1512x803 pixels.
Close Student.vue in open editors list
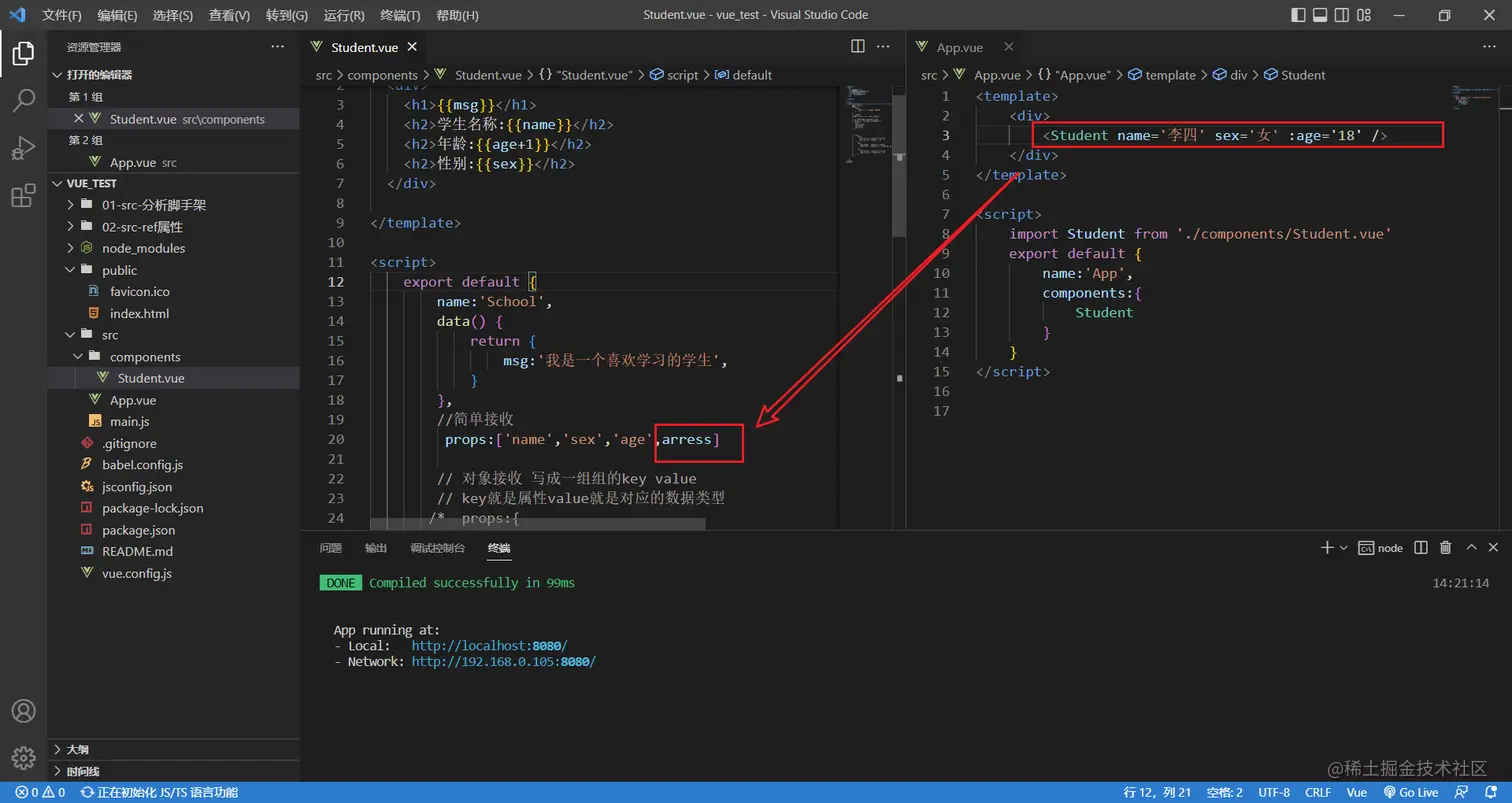pos(79,119)
